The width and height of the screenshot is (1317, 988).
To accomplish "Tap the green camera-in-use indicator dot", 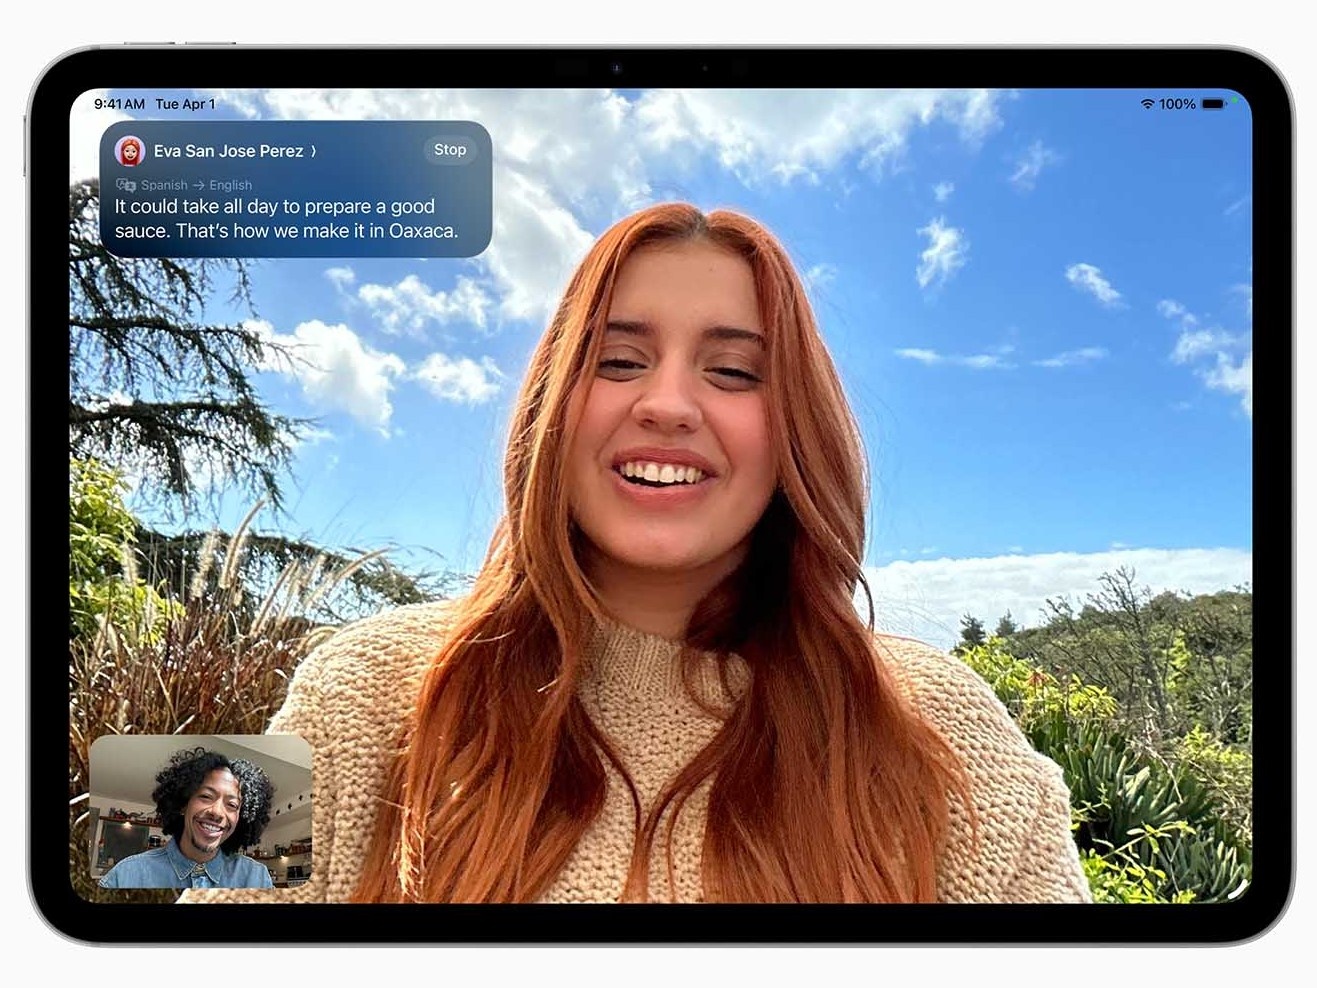I will (x=1234, y=101).
